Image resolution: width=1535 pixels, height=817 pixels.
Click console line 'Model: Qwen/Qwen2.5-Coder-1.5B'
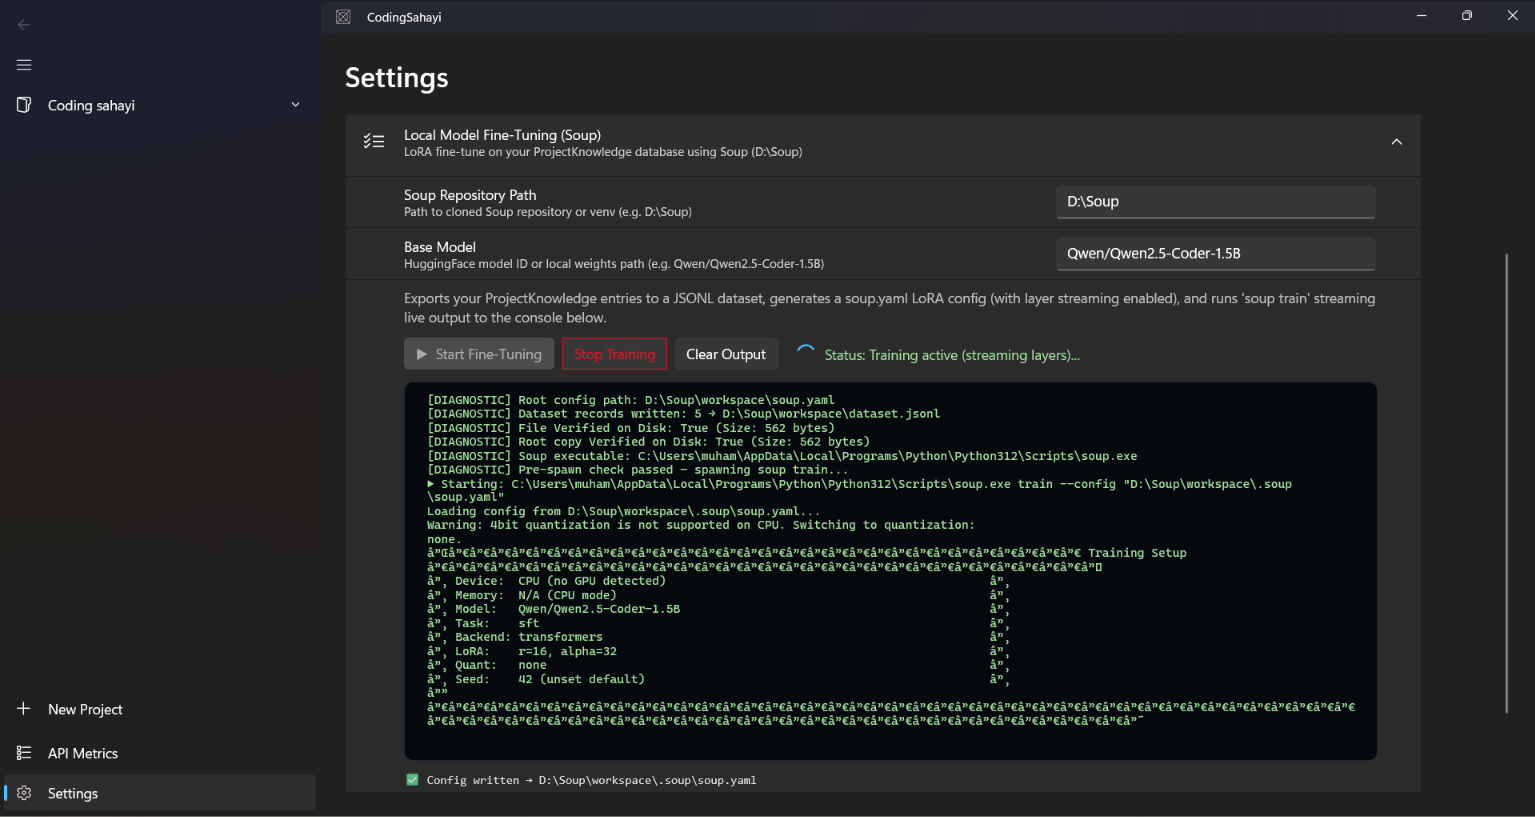[x=567, y=609]
